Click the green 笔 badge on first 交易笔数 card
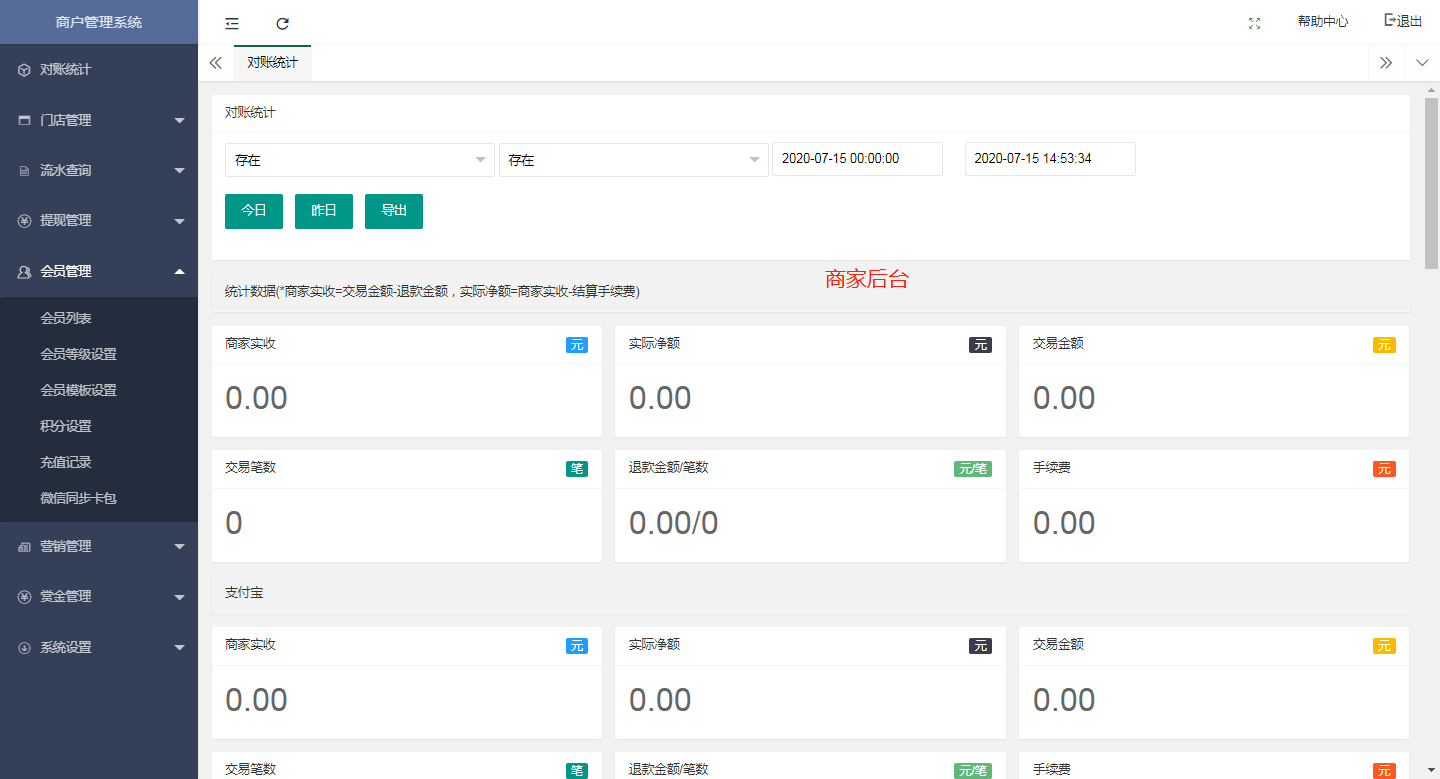The width and height of the screenshot is (1440, 779). pyautogui.click(x=577, y=469)
